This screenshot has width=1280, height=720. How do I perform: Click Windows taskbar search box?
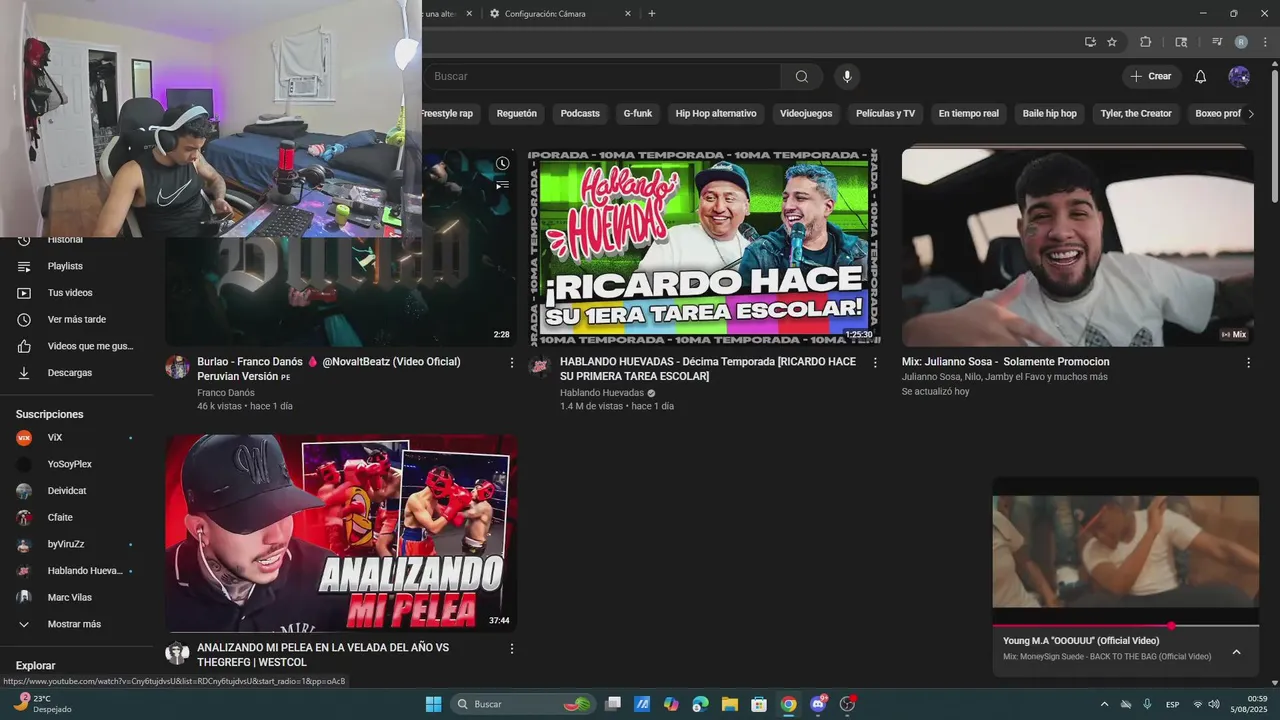pos(522,704)
